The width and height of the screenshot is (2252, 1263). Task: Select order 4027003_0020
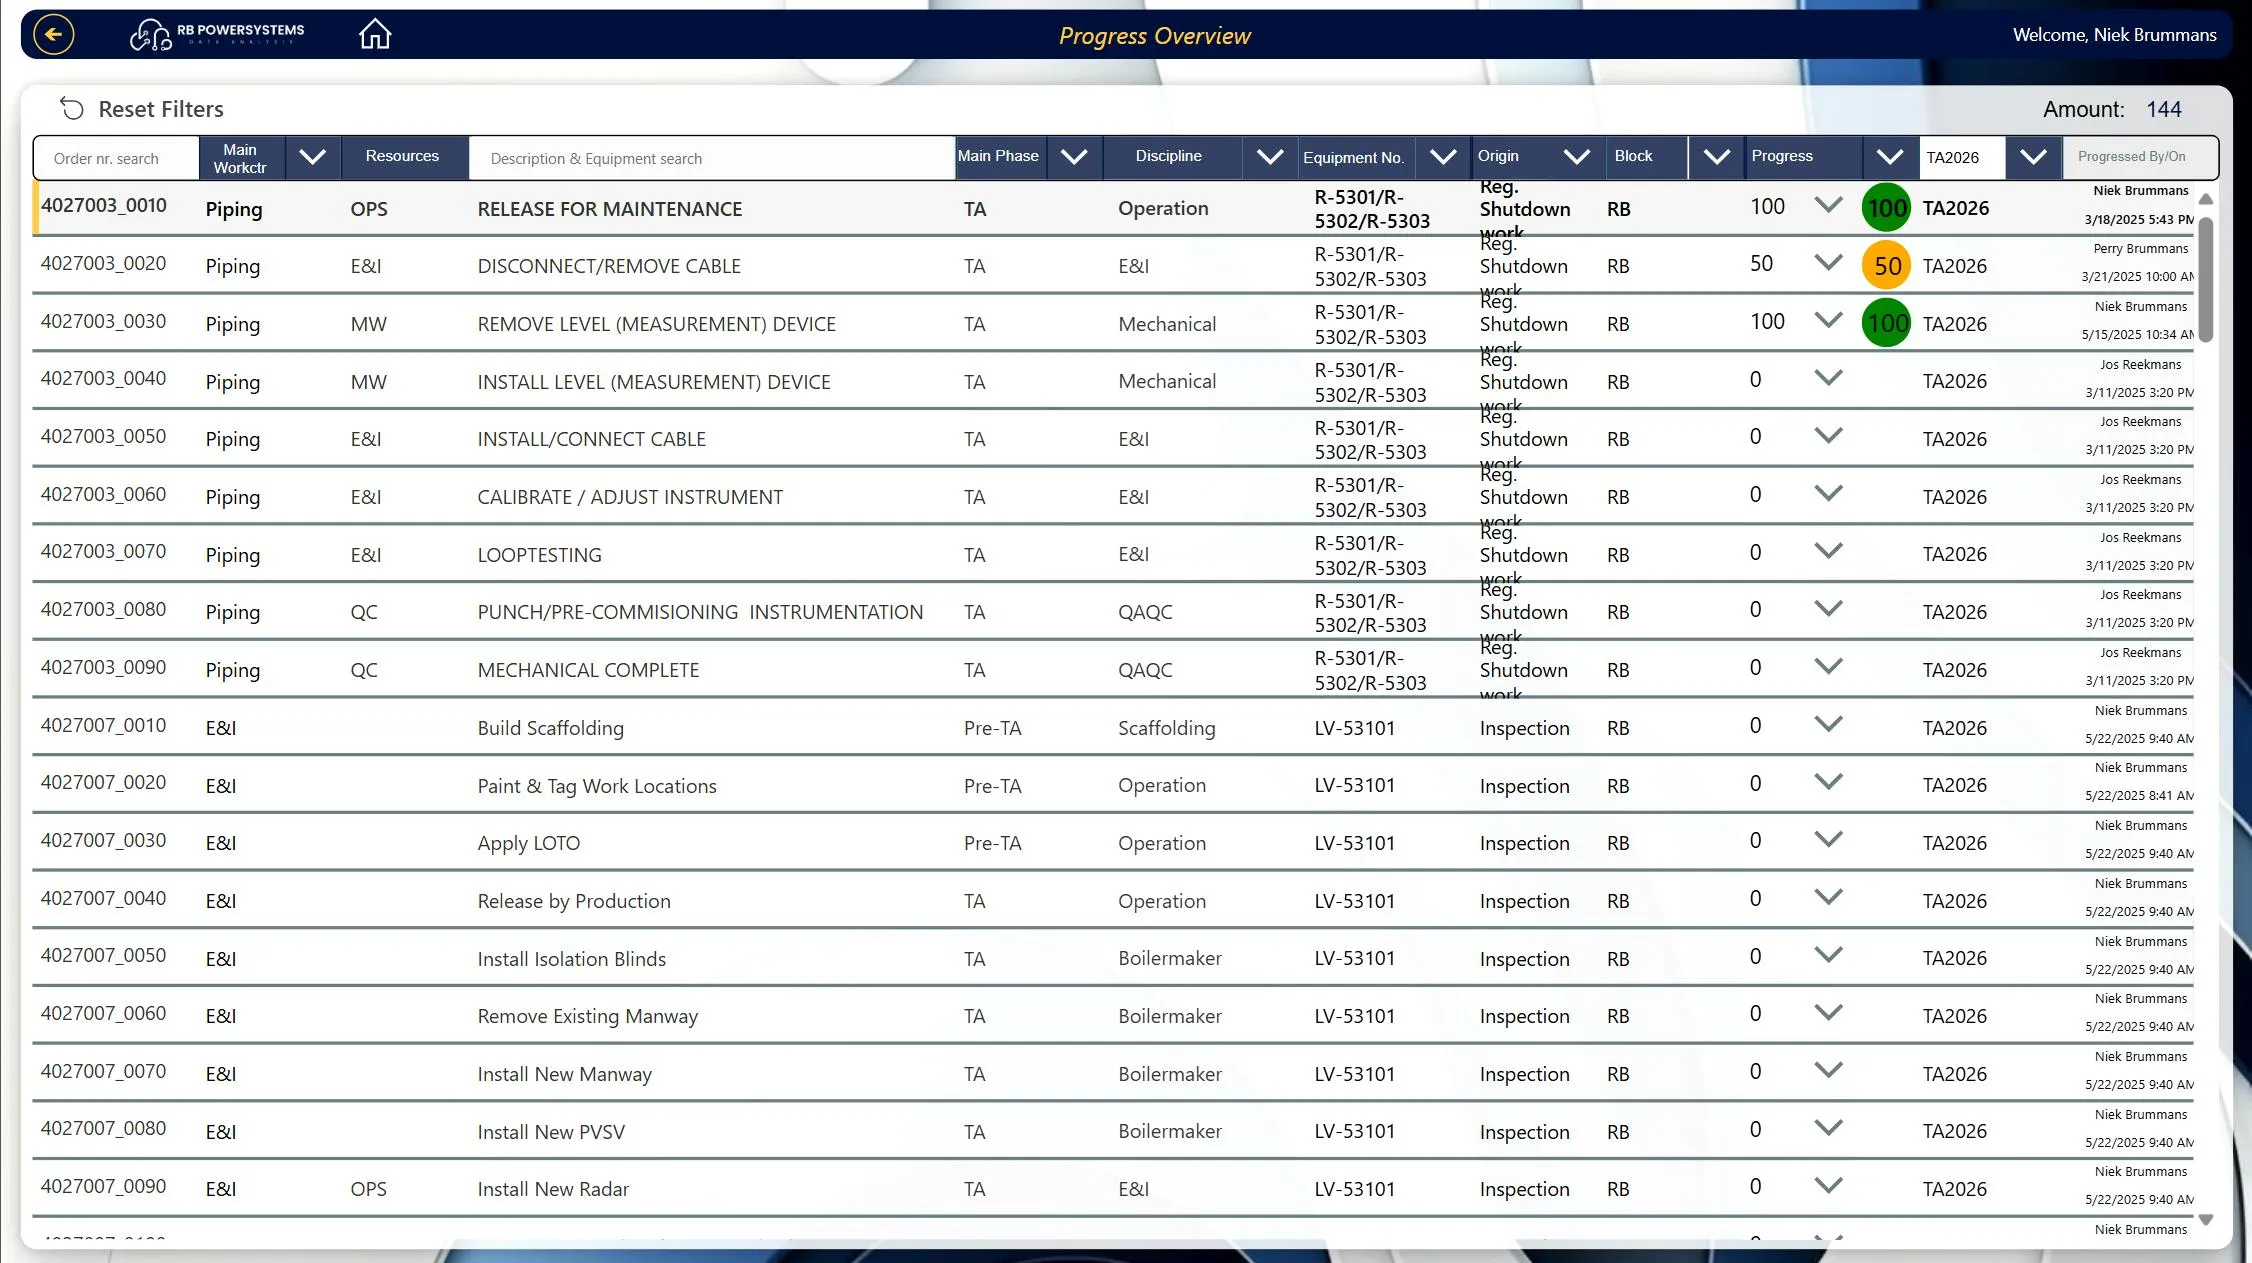click(x=104, y=263)
